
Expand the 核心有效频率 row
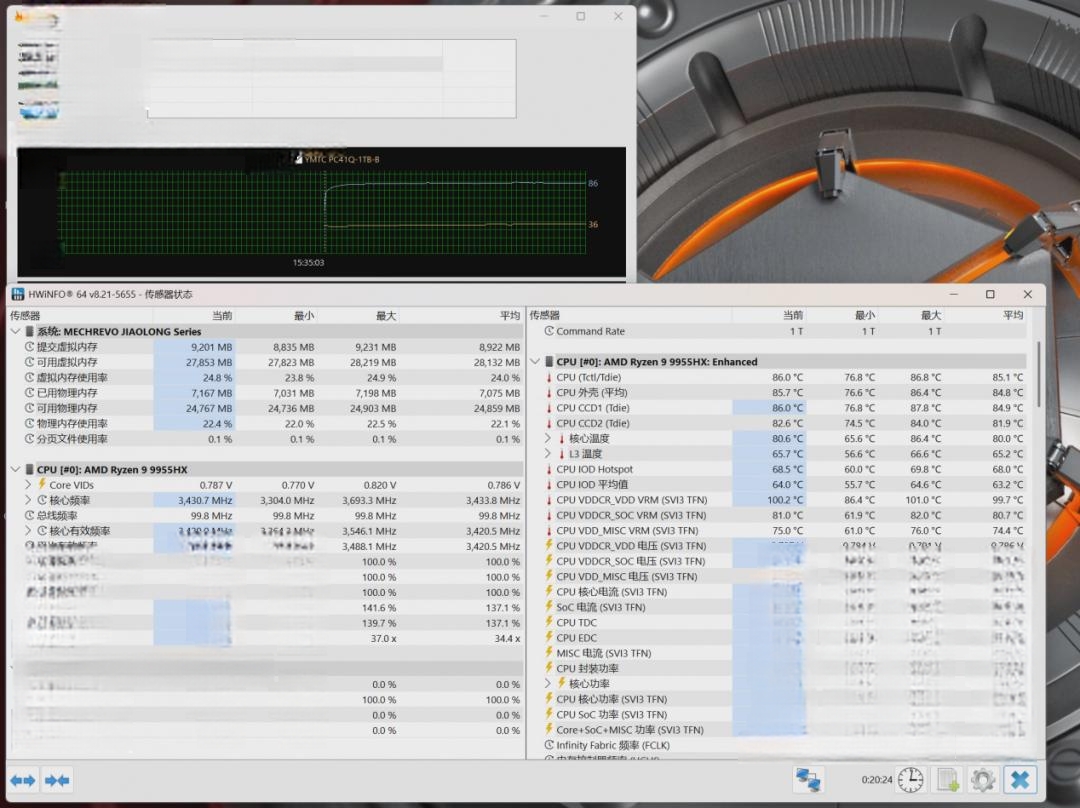pos(28,530)
